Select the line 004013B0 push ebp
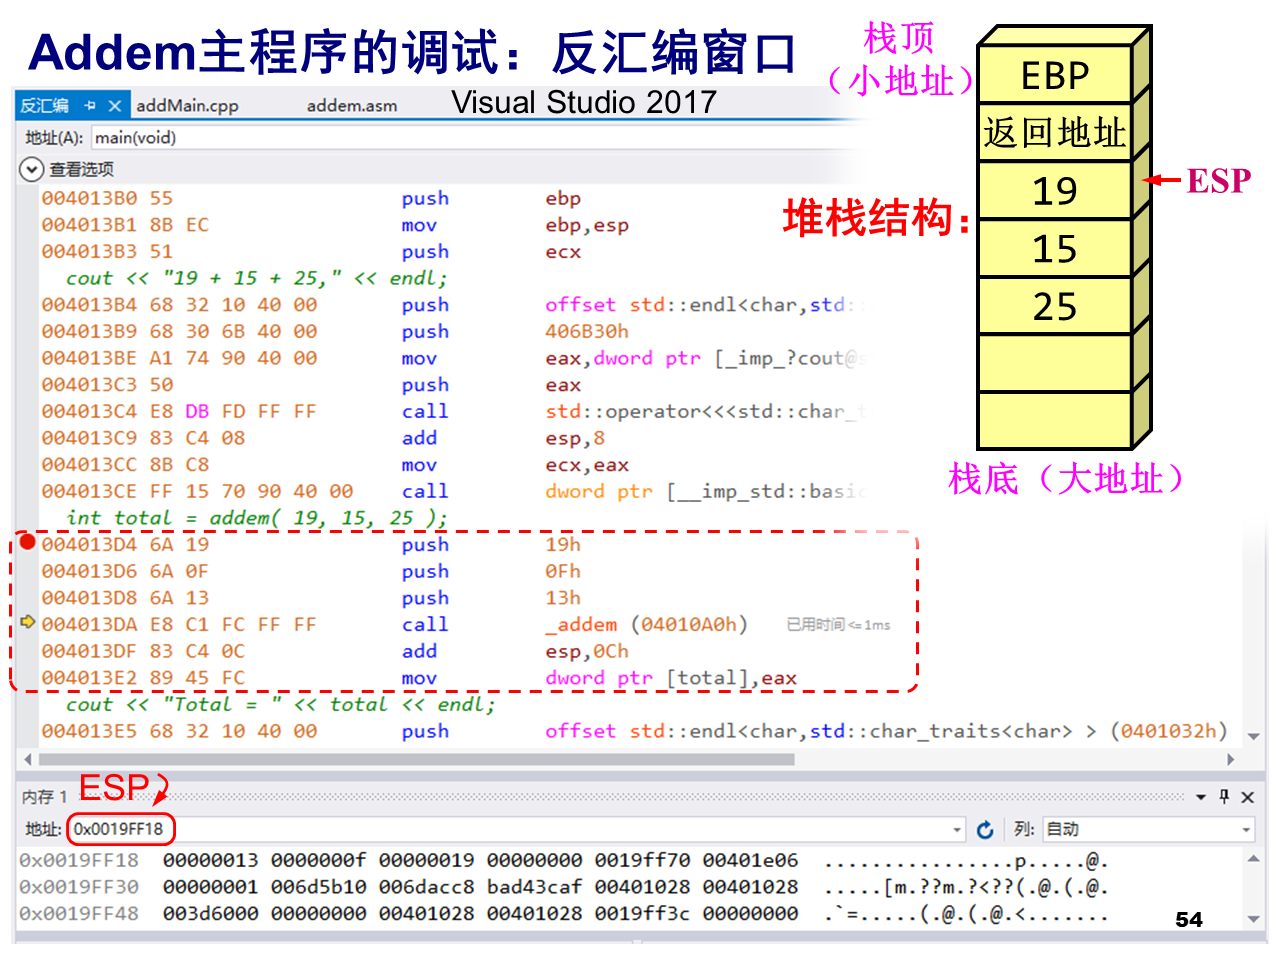Image resolution: width=1280 pixels, height=960 pixels. [x=311, y=198]
